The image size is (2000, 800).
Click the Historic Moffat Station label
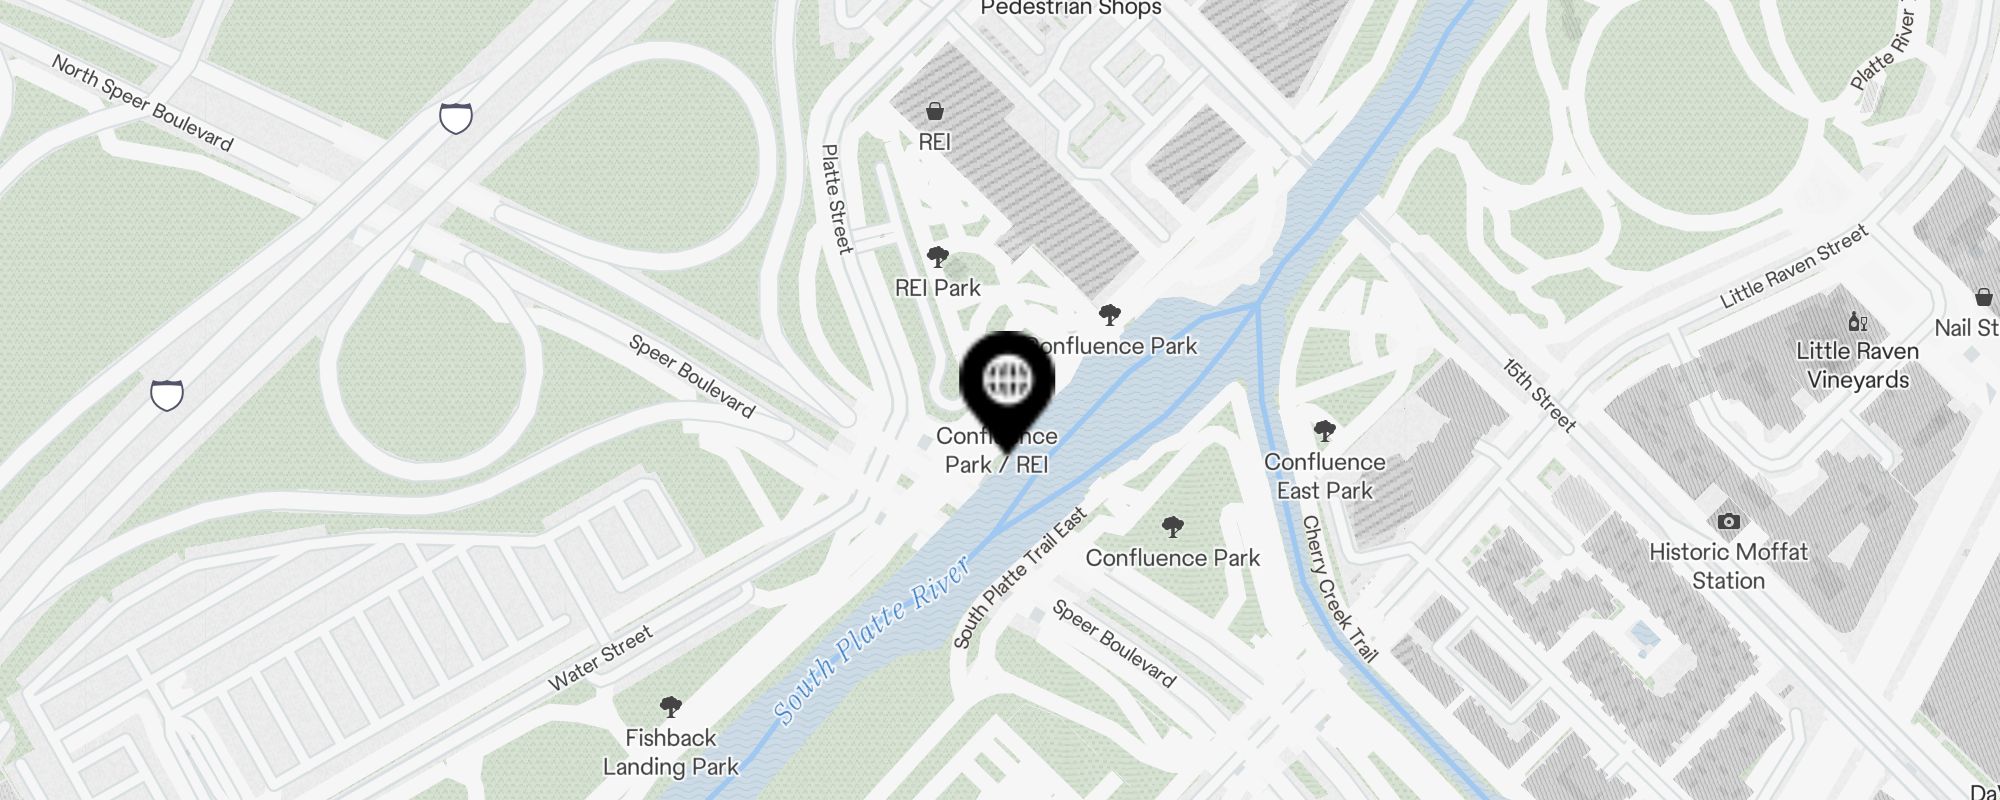point(1728,566)
